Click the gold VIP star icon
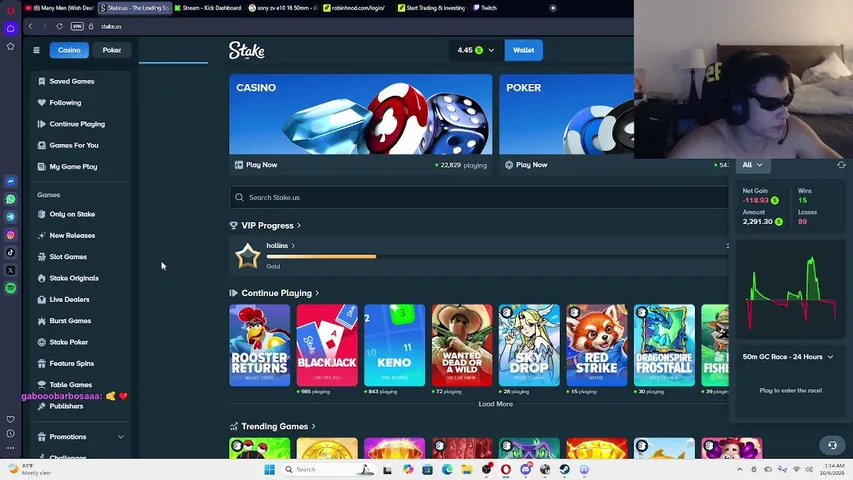Screen dimensions: 853x480 pos(248,255)
